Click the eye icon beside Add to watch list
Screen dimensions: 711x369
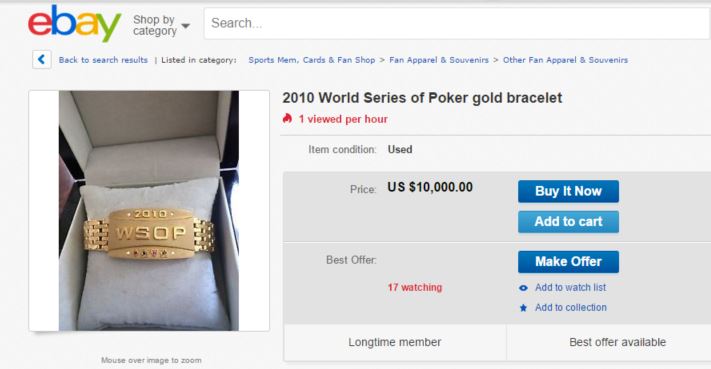(x=523, y=288)
